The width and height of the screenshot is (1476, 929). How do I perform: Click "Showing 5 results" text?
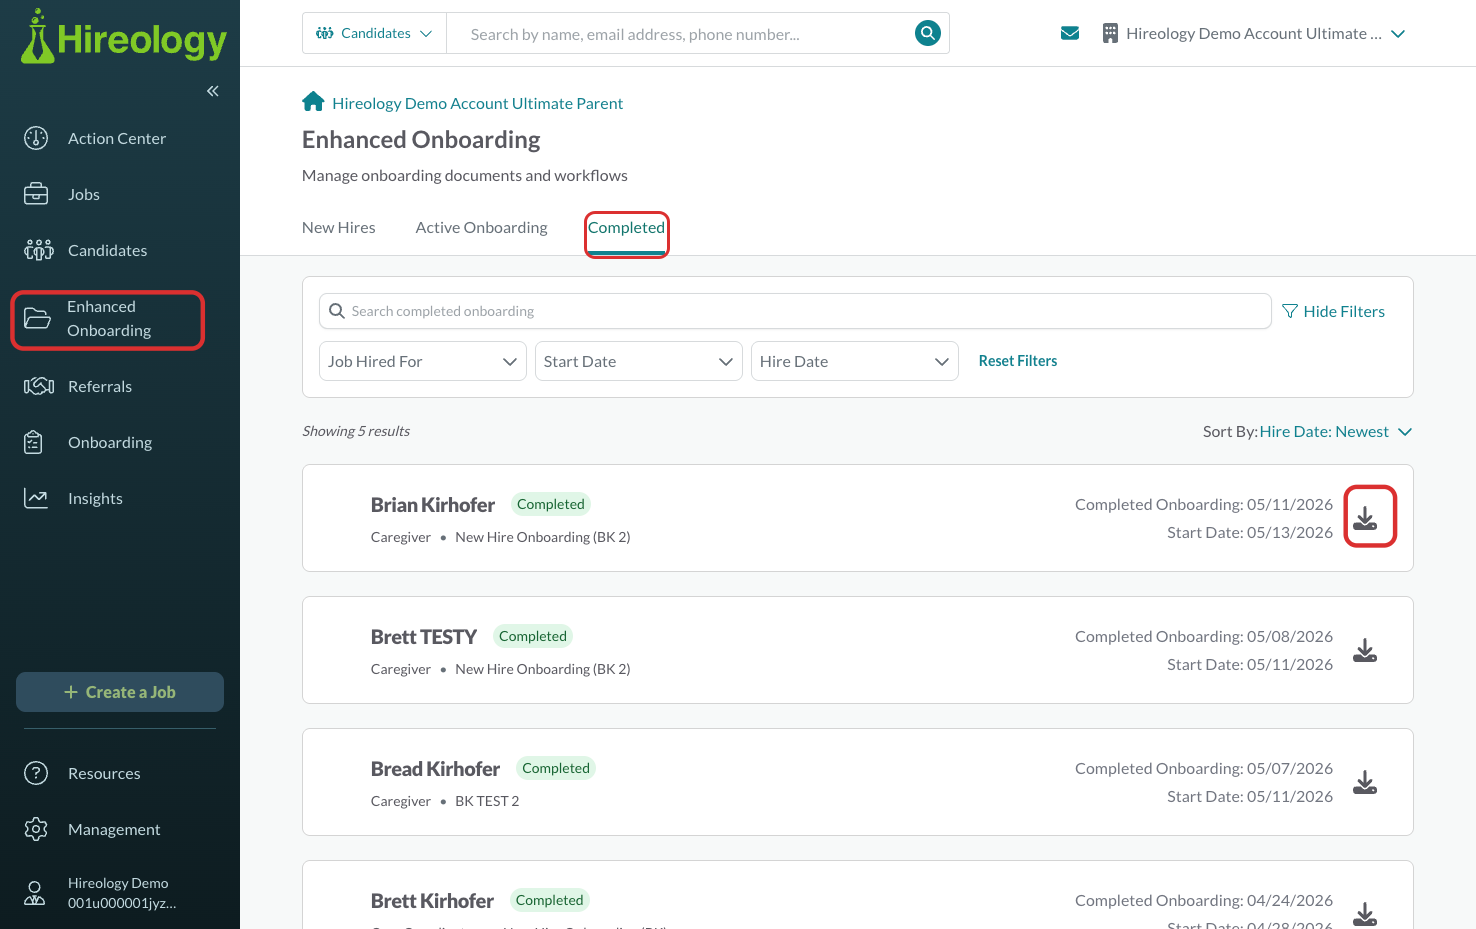(x=356, y=431)
